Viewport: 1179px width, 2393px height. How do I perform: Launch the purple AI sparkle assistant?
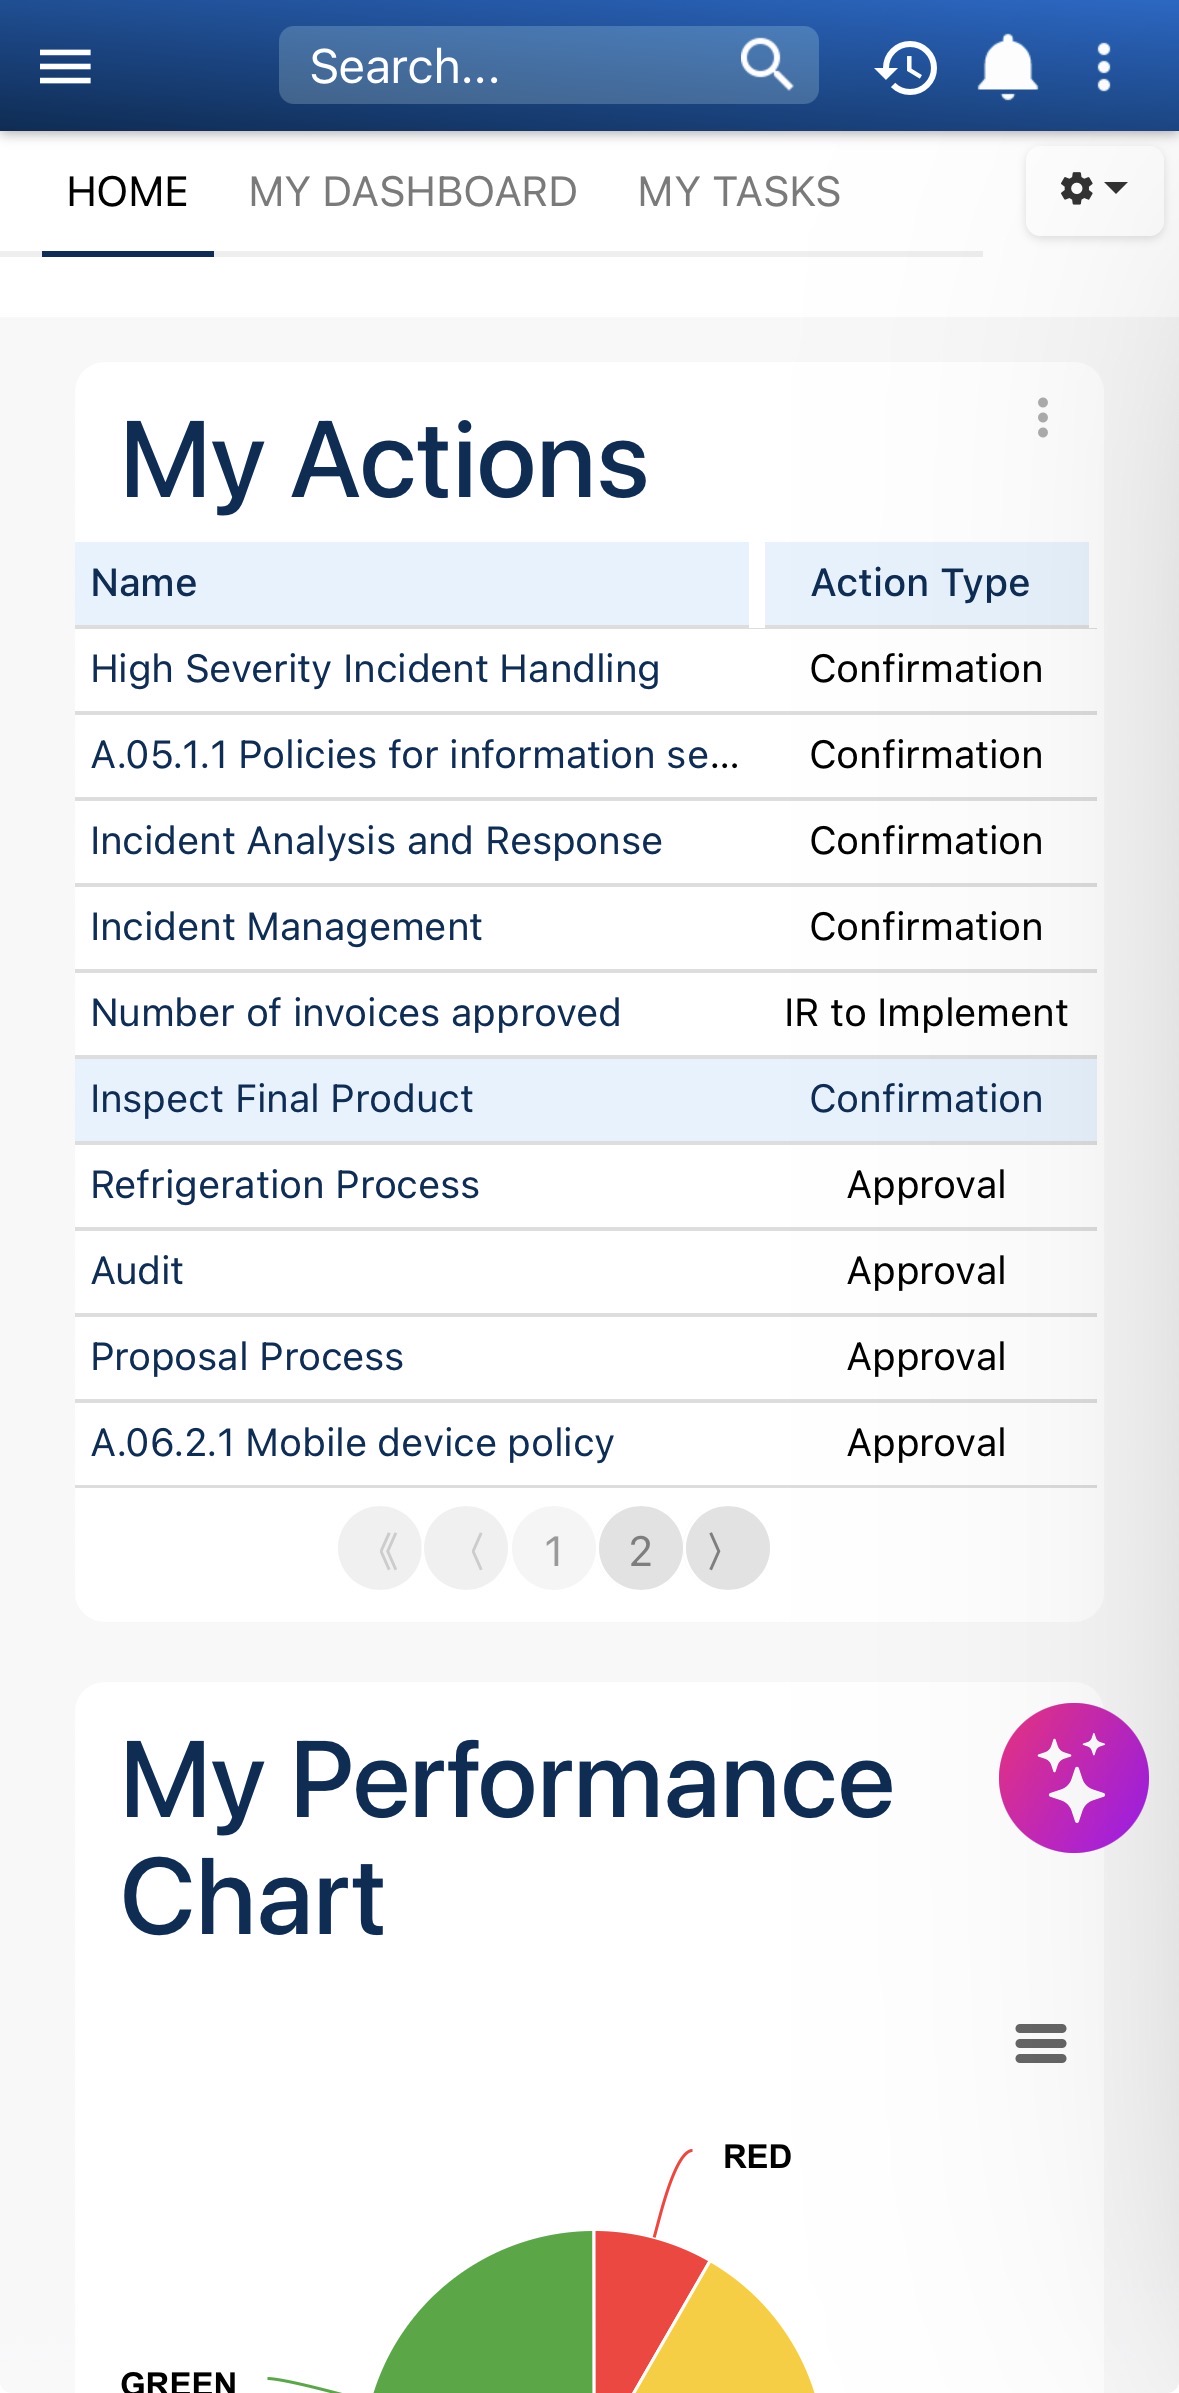(x=1073, y=1777)
